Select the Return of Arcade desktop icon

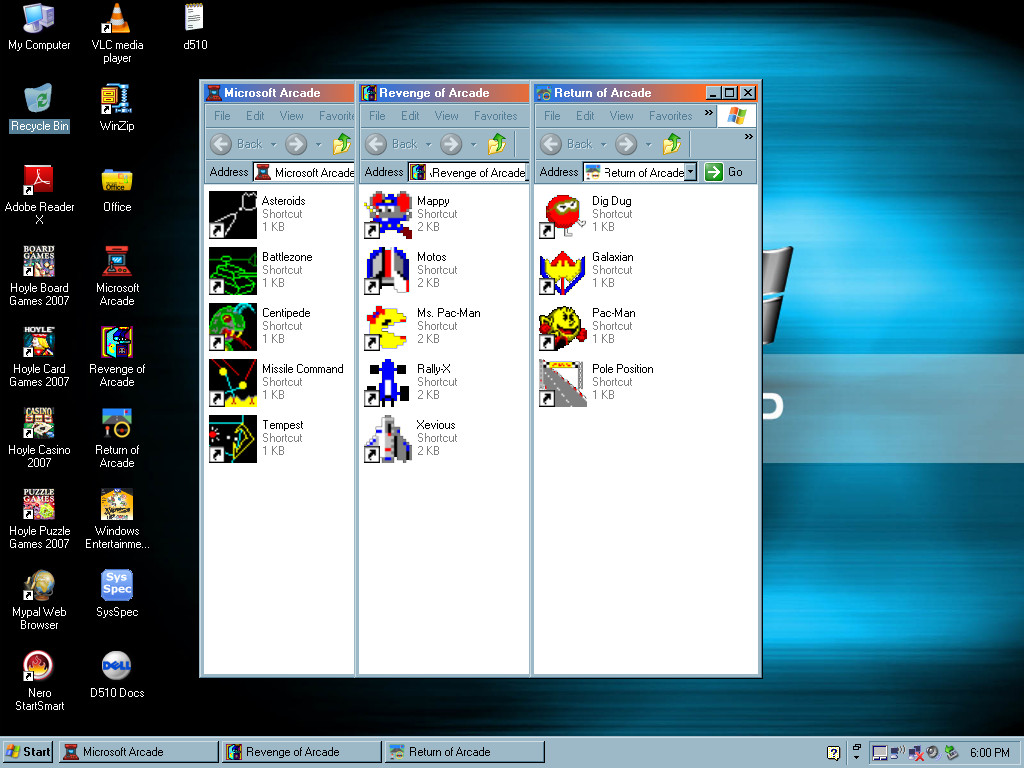point(117,438)
